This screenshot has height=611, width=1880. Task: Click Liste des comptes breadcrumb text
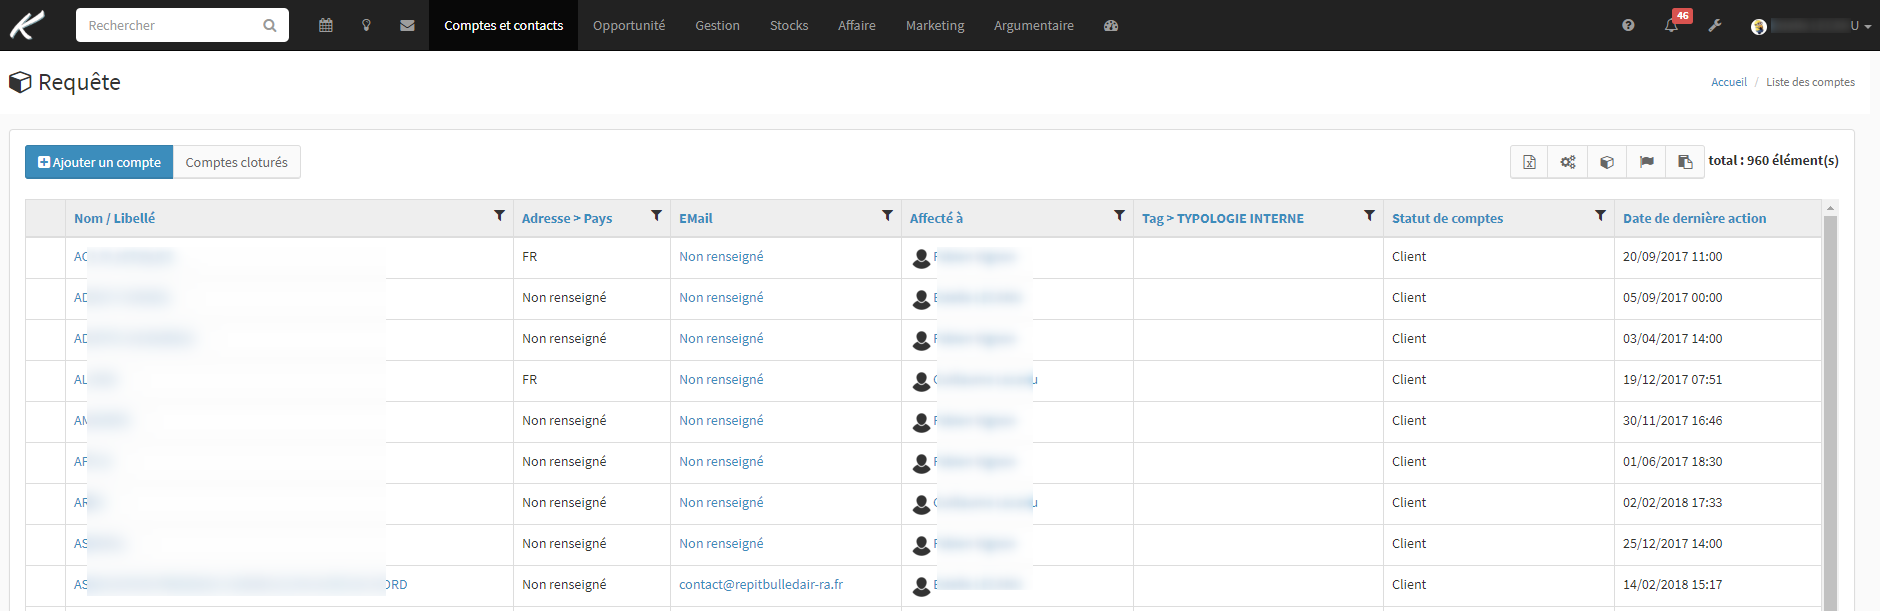click(1810, 82)
